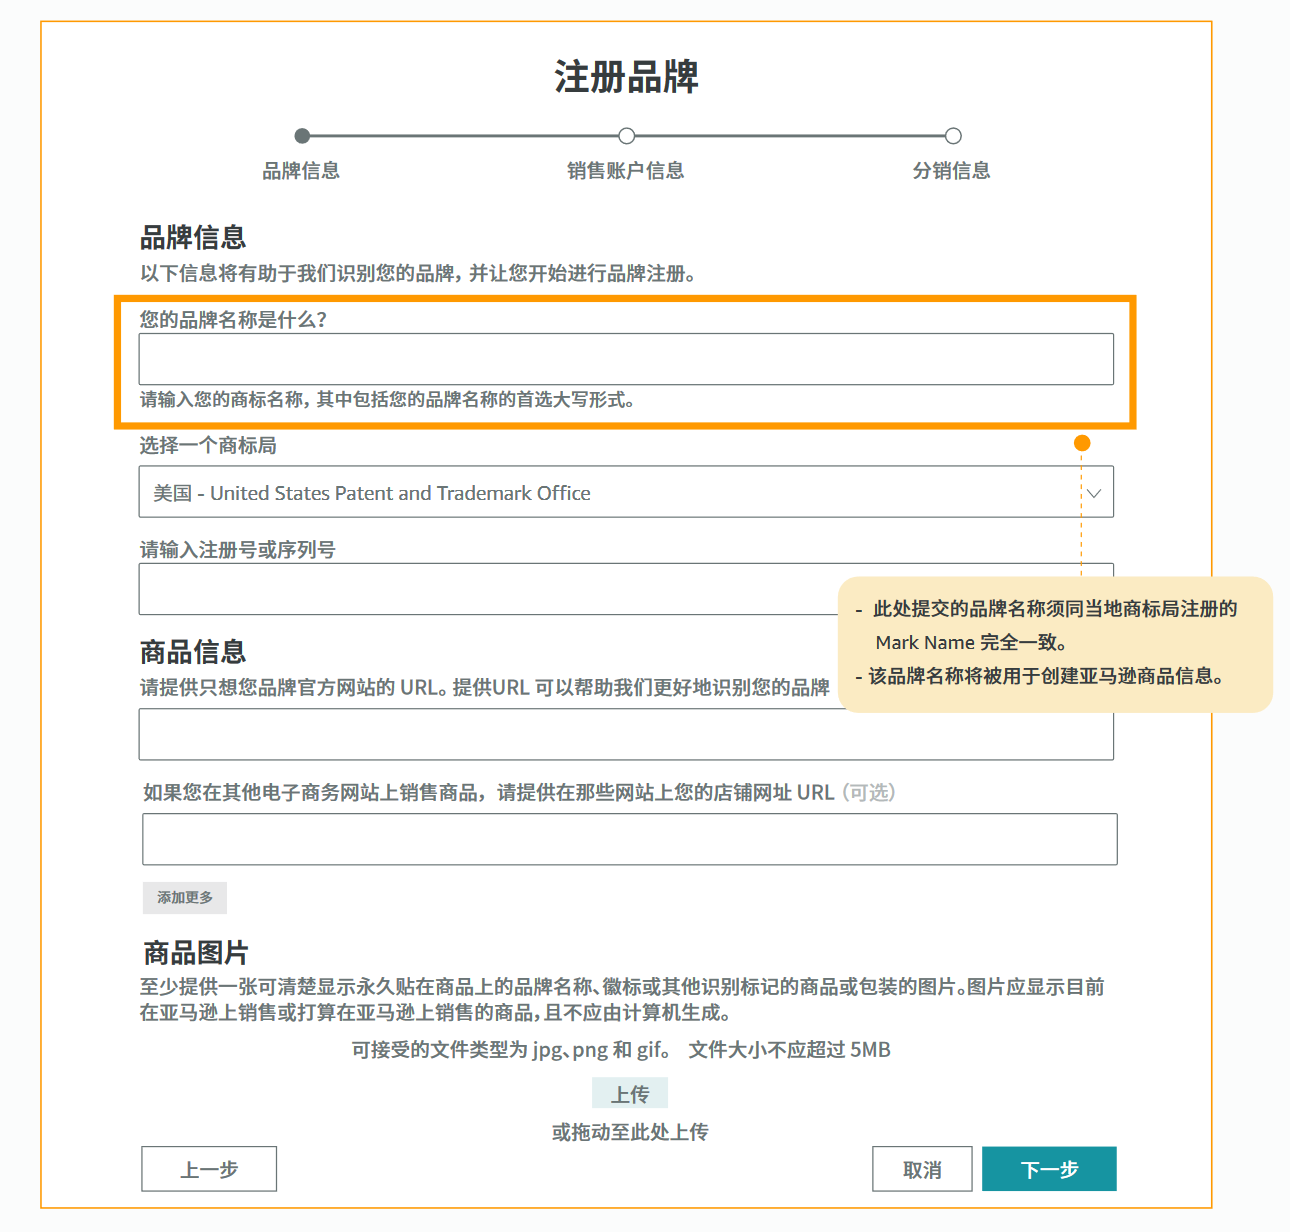This screenshot has height=1232, width=1290.
Task: Click the 上传 upload button
Action: click(x=630, y=1094)
